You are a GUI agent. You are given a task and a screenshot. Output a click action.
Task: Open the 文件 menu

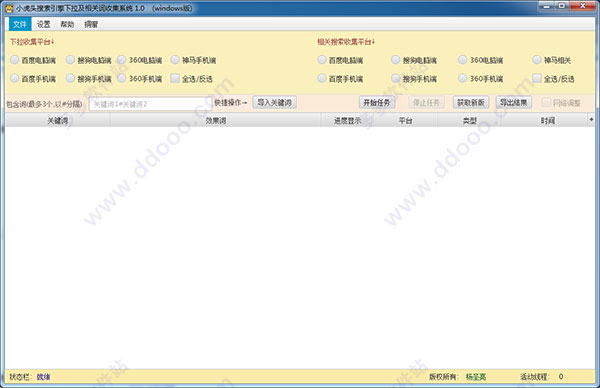[20, 24]
